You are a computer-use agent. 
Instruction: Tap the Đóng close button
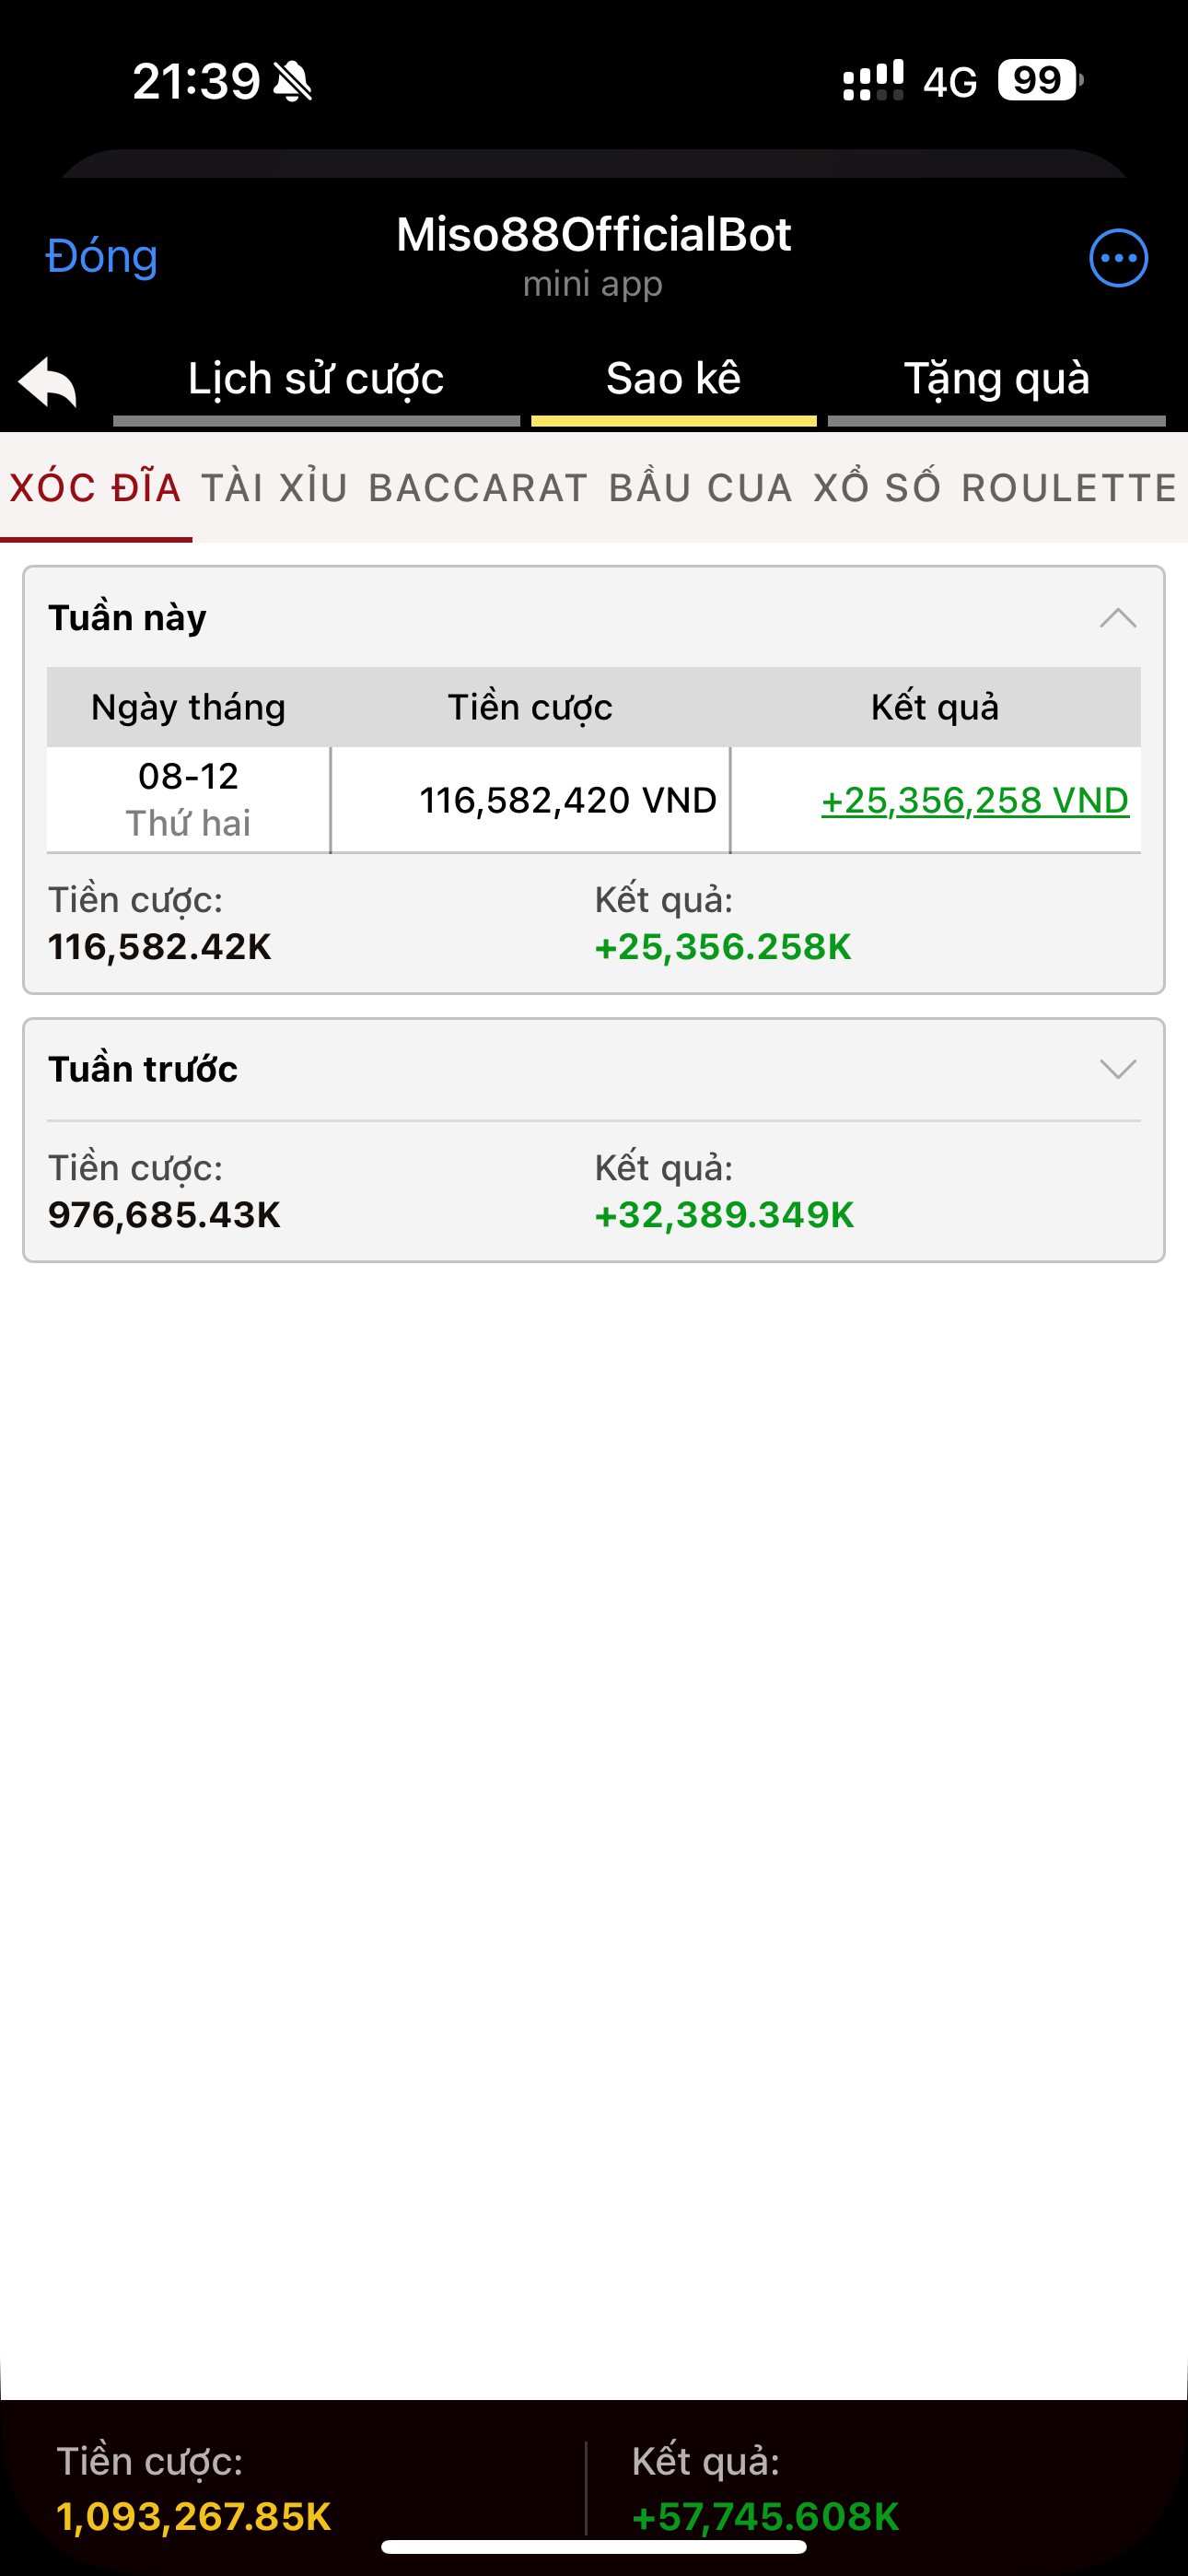(x=102, y=257)
